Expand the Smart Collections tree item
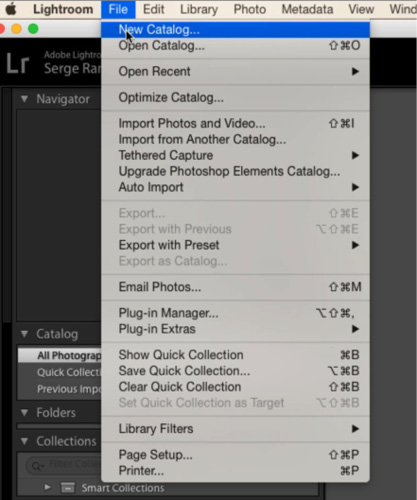Viewport: 417px width, 500px height. (47, 488)
